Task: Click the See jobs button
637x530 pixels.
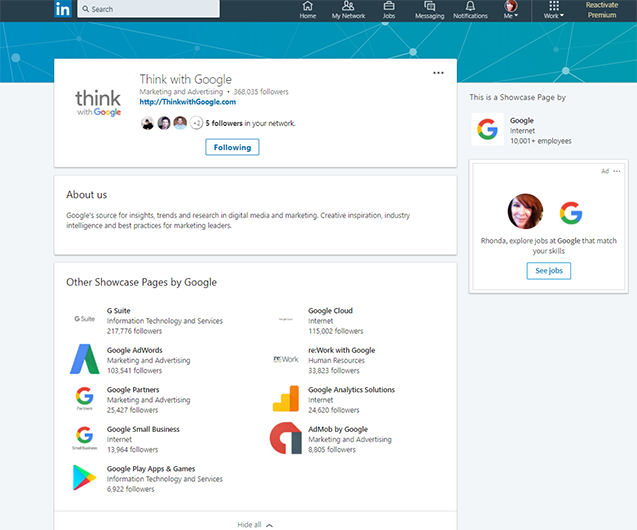Action: click(549, 271)
